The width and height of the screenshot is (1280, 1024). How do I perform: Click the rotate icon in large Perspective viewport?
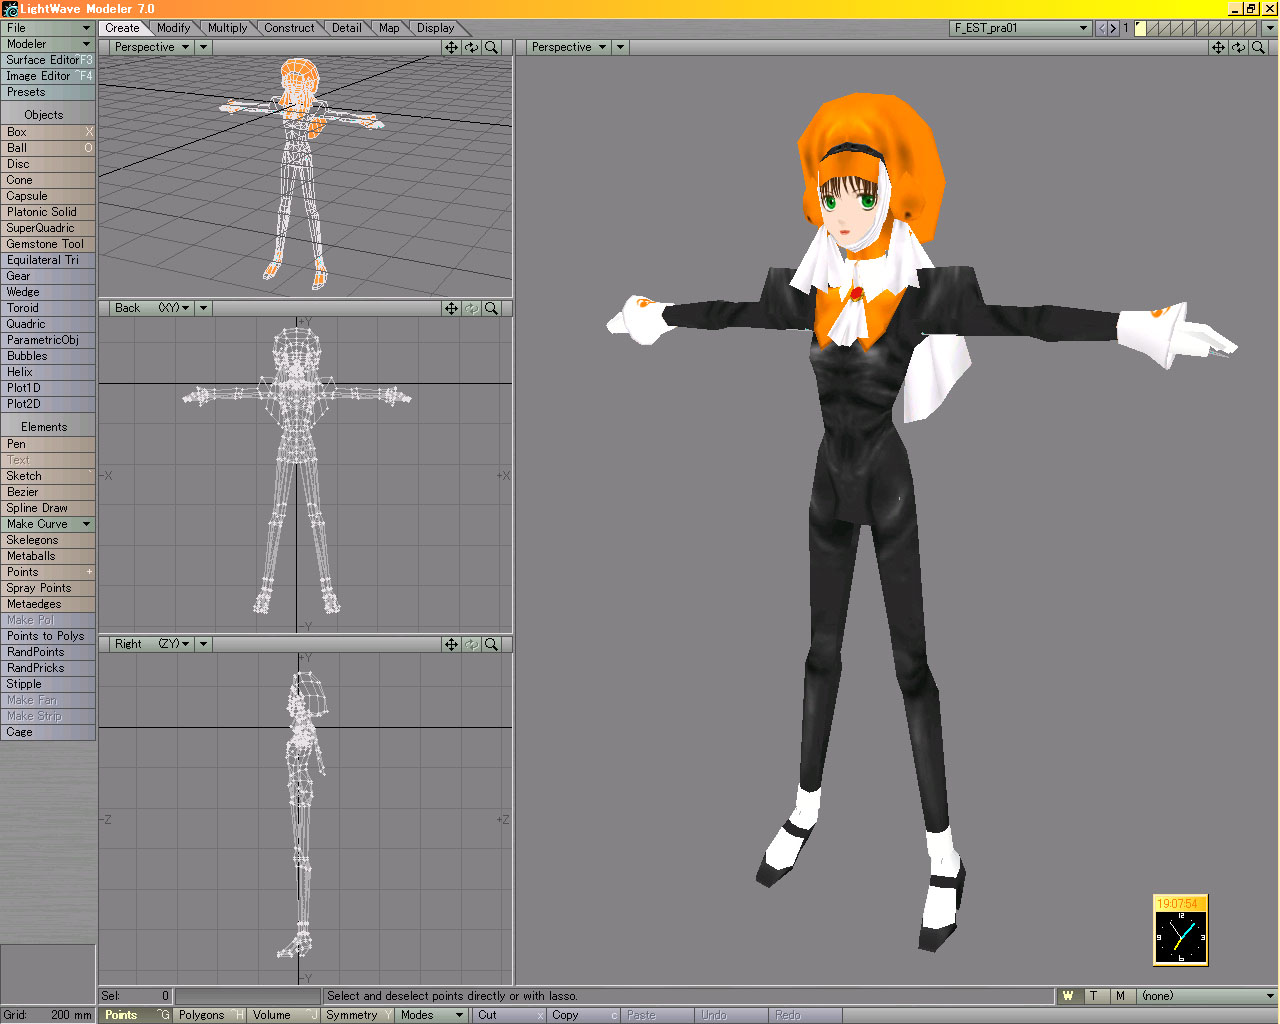[1238, 47]
